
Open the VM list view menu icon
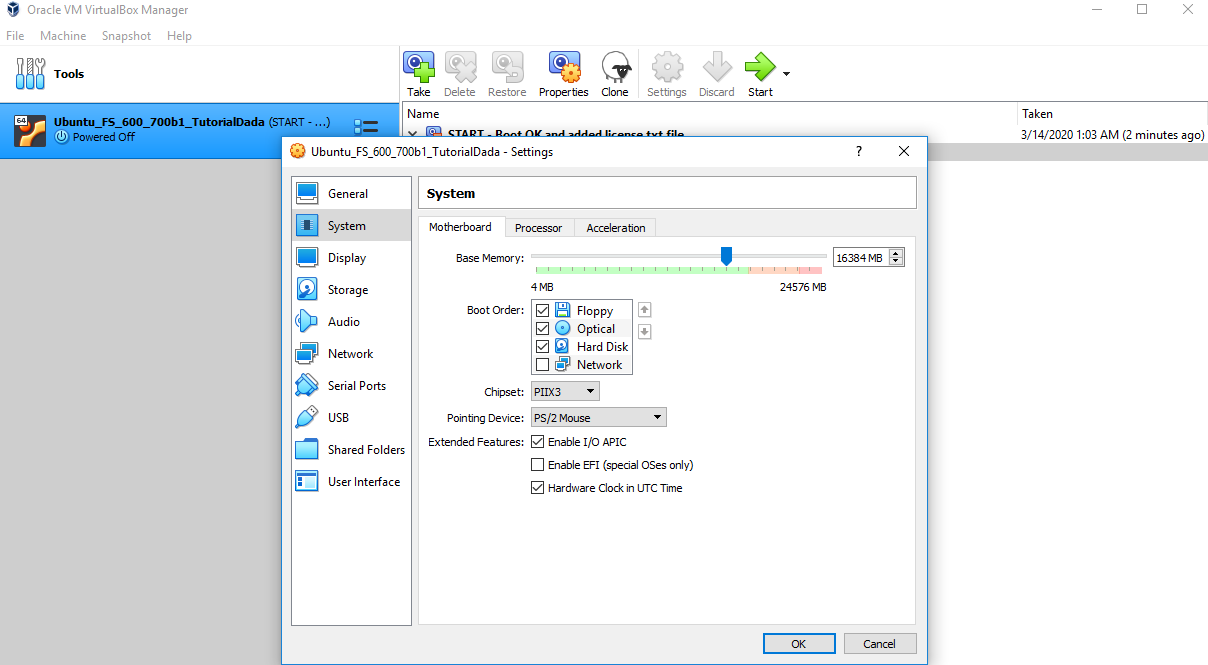(366, 128)
